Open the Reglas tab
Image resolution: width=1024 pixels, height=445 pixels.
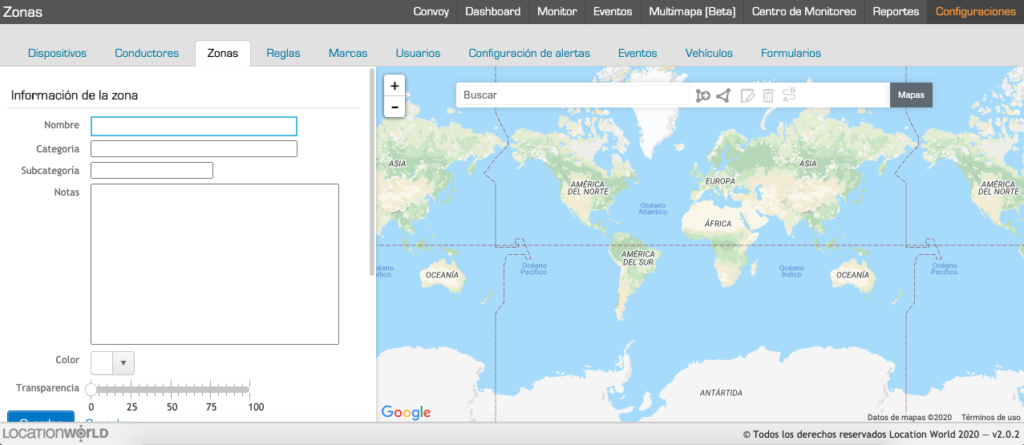(x=283, y=53)
